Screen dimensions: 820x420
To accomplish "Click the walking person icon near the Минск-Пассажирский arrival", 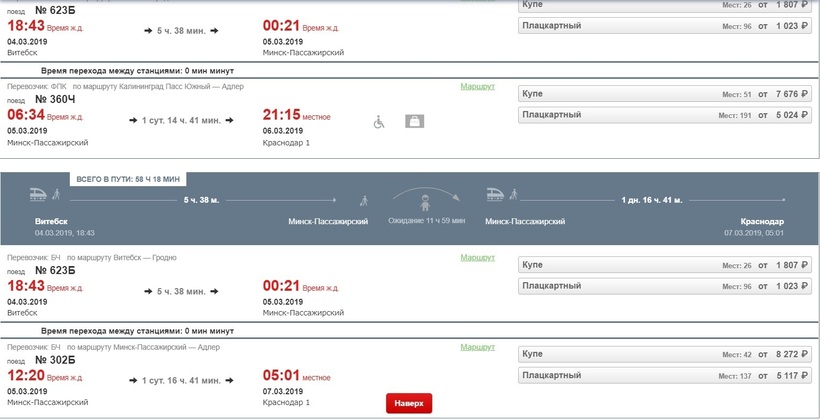I will 364,200.
